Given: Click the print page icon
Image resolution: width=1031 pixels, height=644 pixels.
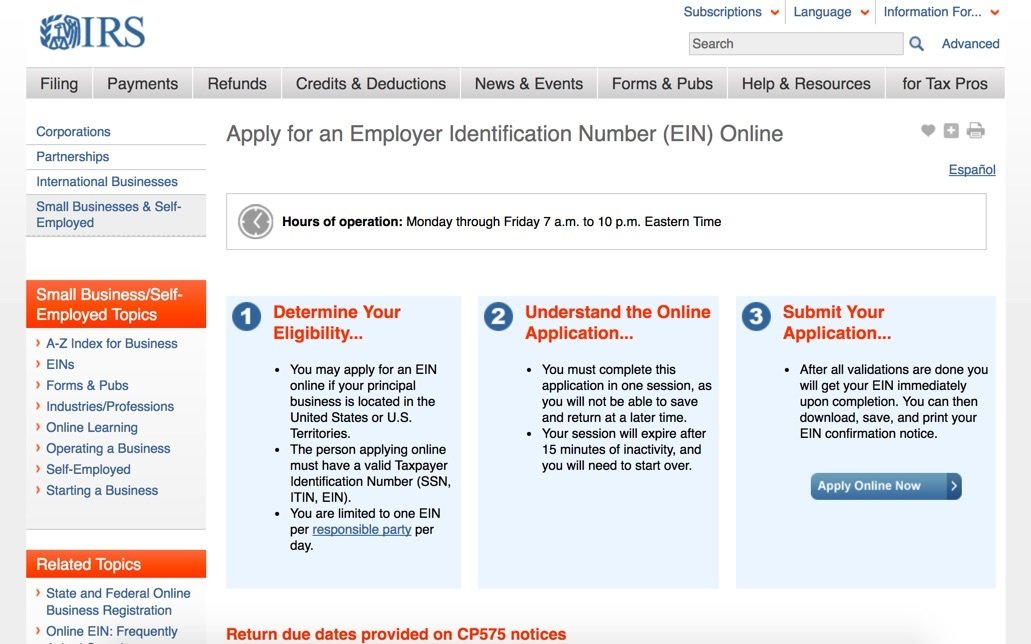Looking at the screenshot, I should pos(976,130).
